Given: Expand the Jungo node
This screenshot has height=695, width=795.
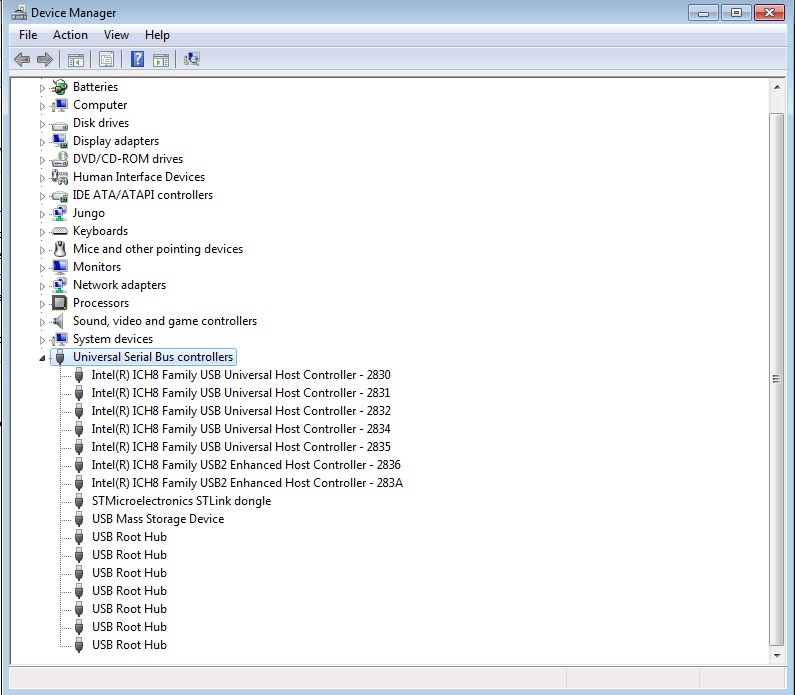Looking at the screenshot, I should pyautogui.click(x=42, y=214).
